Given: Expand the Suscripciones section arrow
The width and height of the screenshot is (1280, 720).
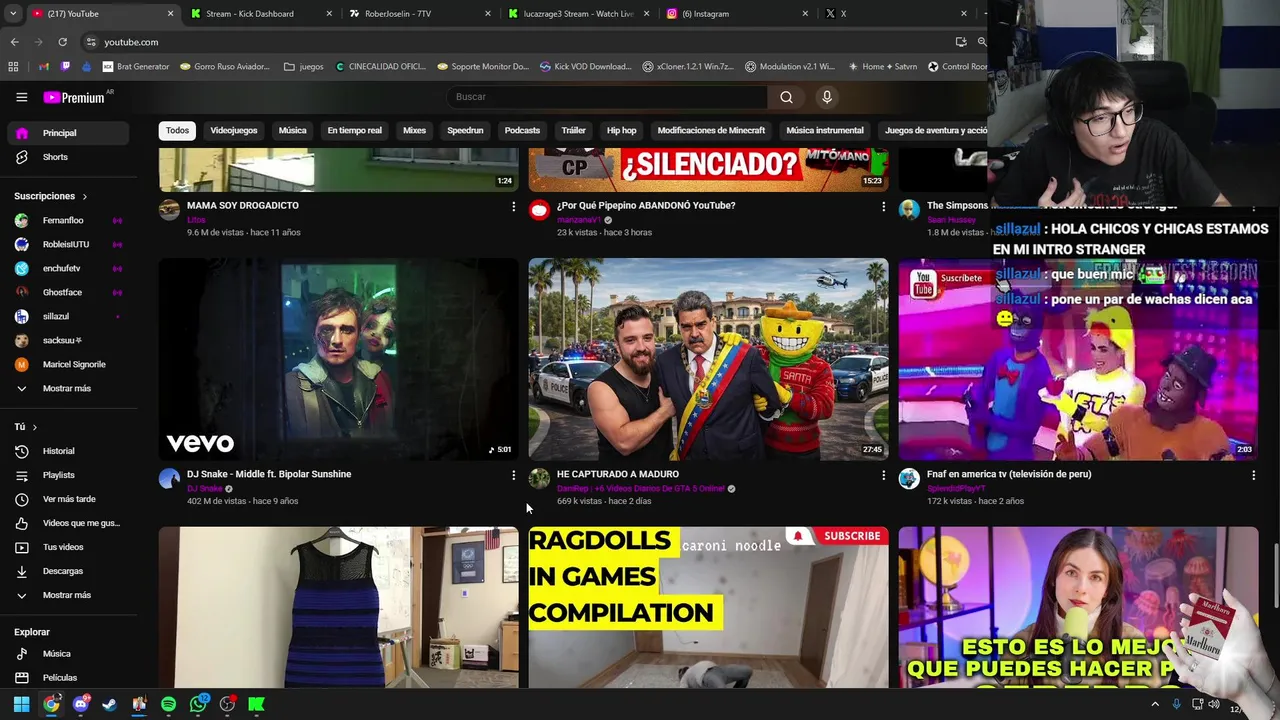Looking at the screenshot, I should click(85, 197).
